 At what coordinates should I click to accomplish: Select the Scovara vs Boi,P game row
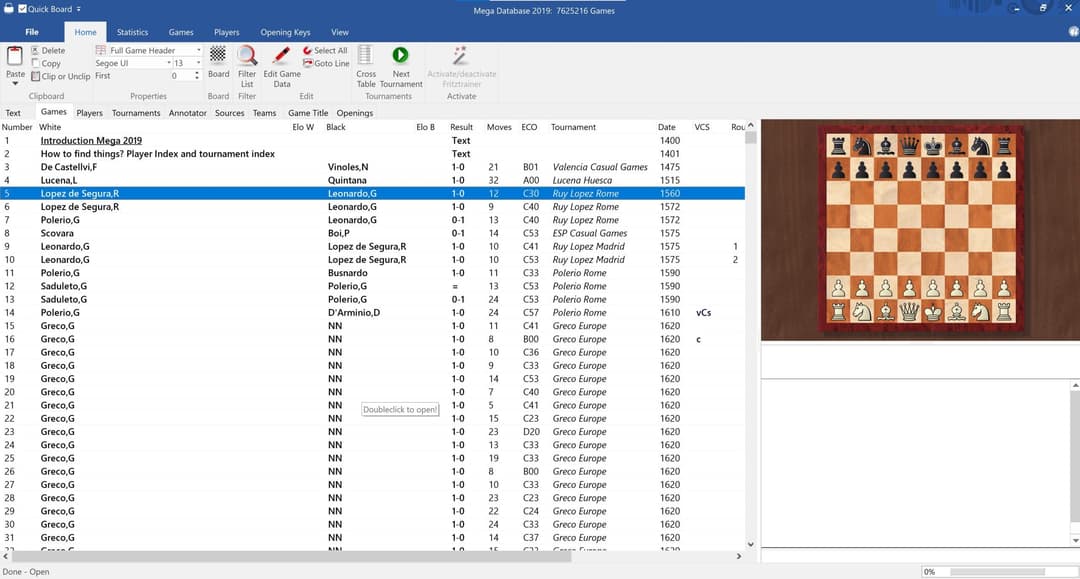coord(372,233)
